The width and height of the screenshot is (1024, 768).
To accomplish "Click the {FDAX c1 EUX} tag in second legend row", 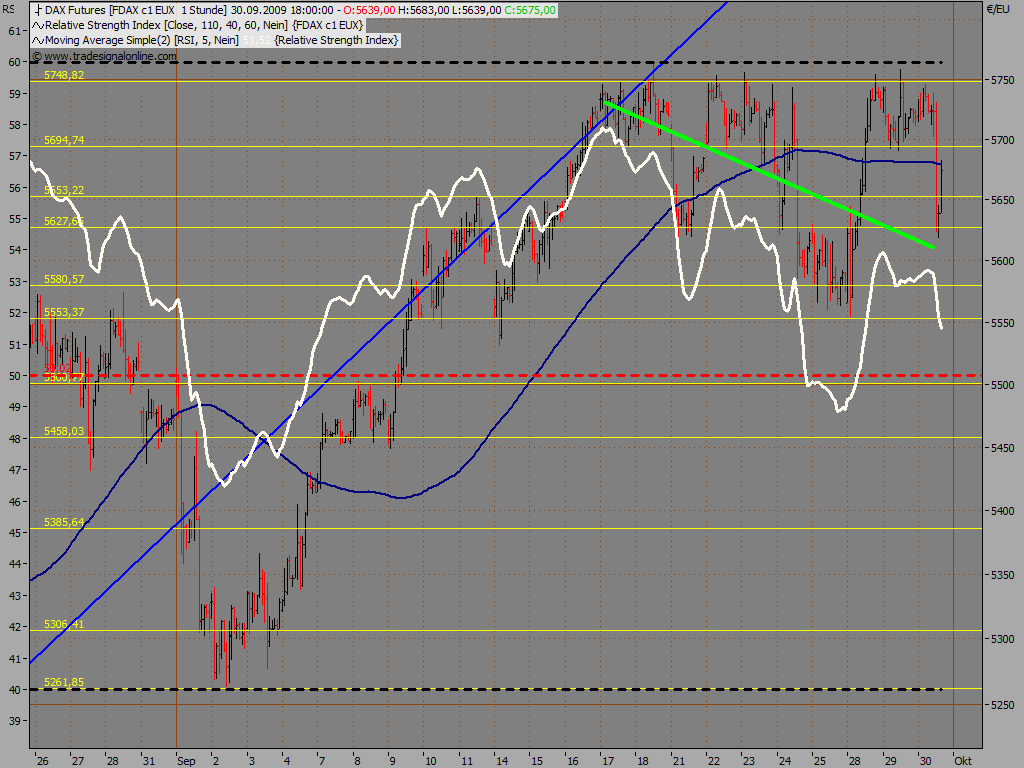I will (327, 25).
